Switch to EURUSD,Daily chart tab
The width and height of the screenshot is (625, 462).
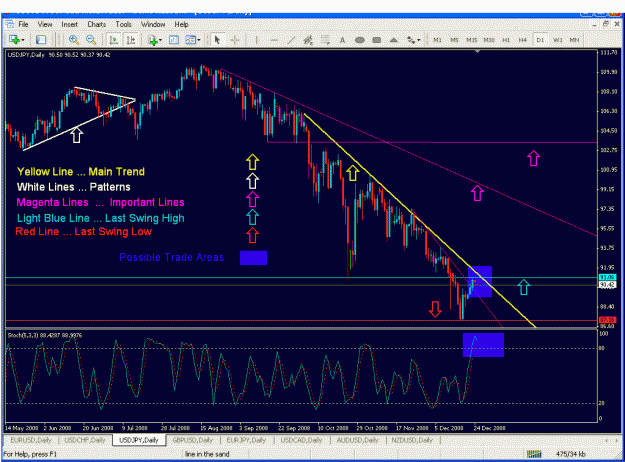pyautogui.click(x=31, y=440)
